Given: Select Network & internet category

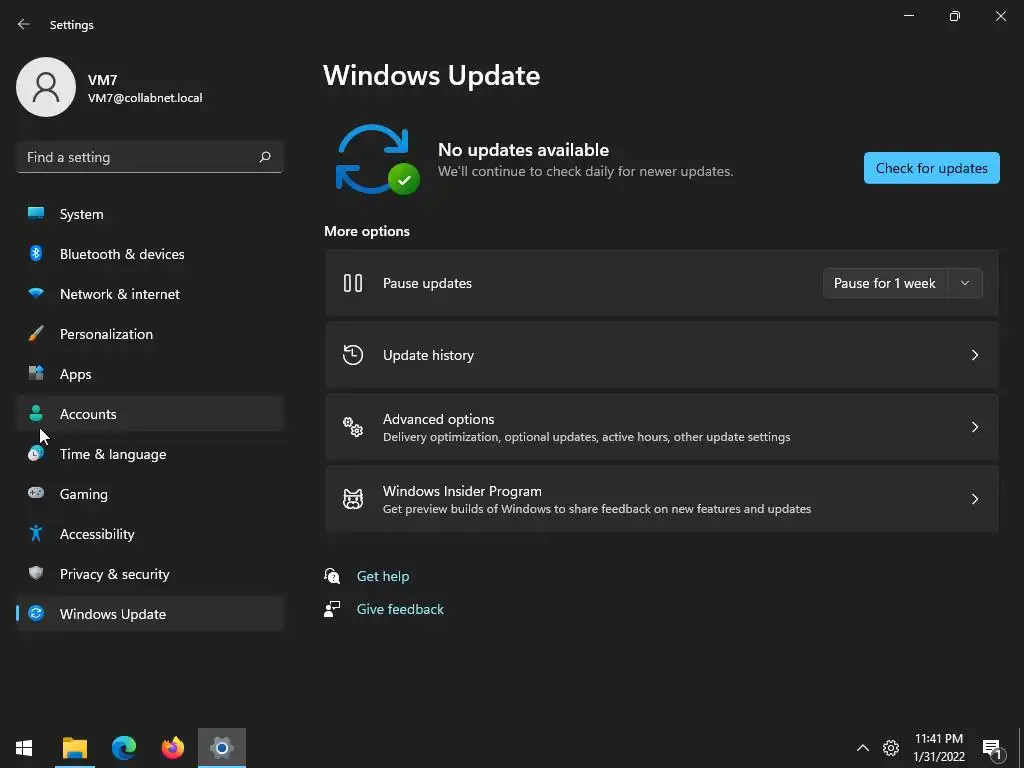Looking at the screenshot, I should 150,294.
